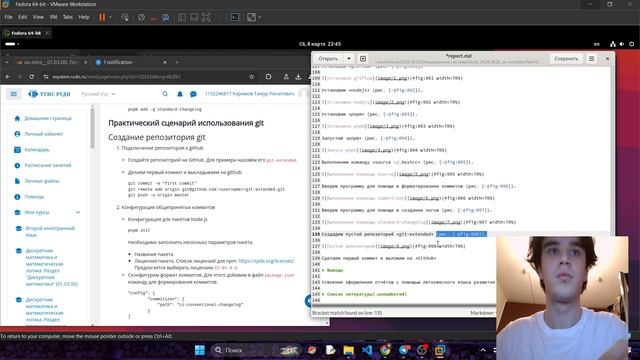This screenshot has height=360, width=640.
Task: Open the VMware View menu
Action: click(38, 17)
